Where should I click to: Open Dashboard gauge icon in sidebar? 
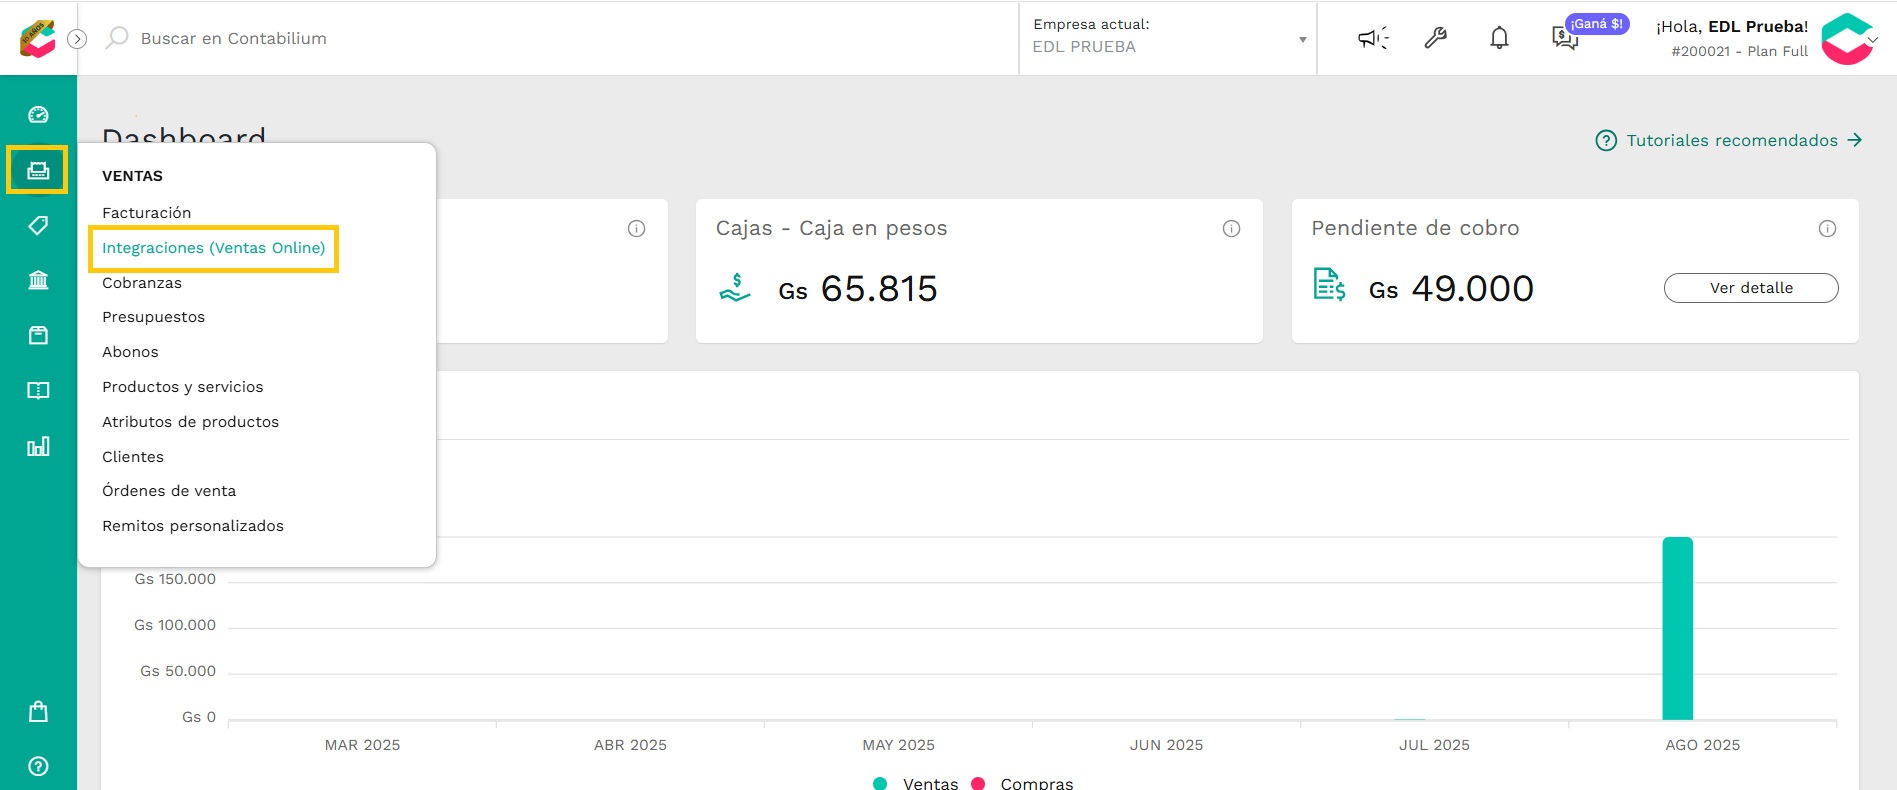point(38,115)
